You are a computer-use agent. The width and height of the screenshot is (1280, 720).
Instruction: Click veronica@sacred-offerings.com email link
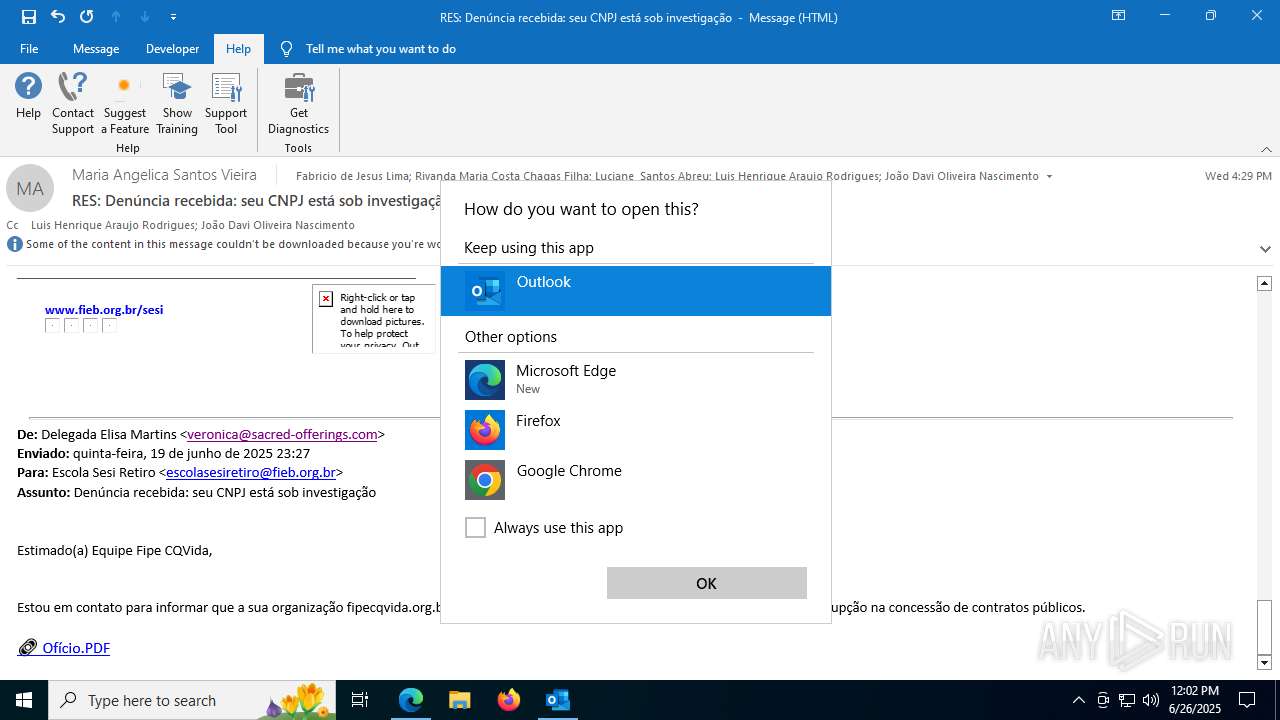[x=282, y=434]
